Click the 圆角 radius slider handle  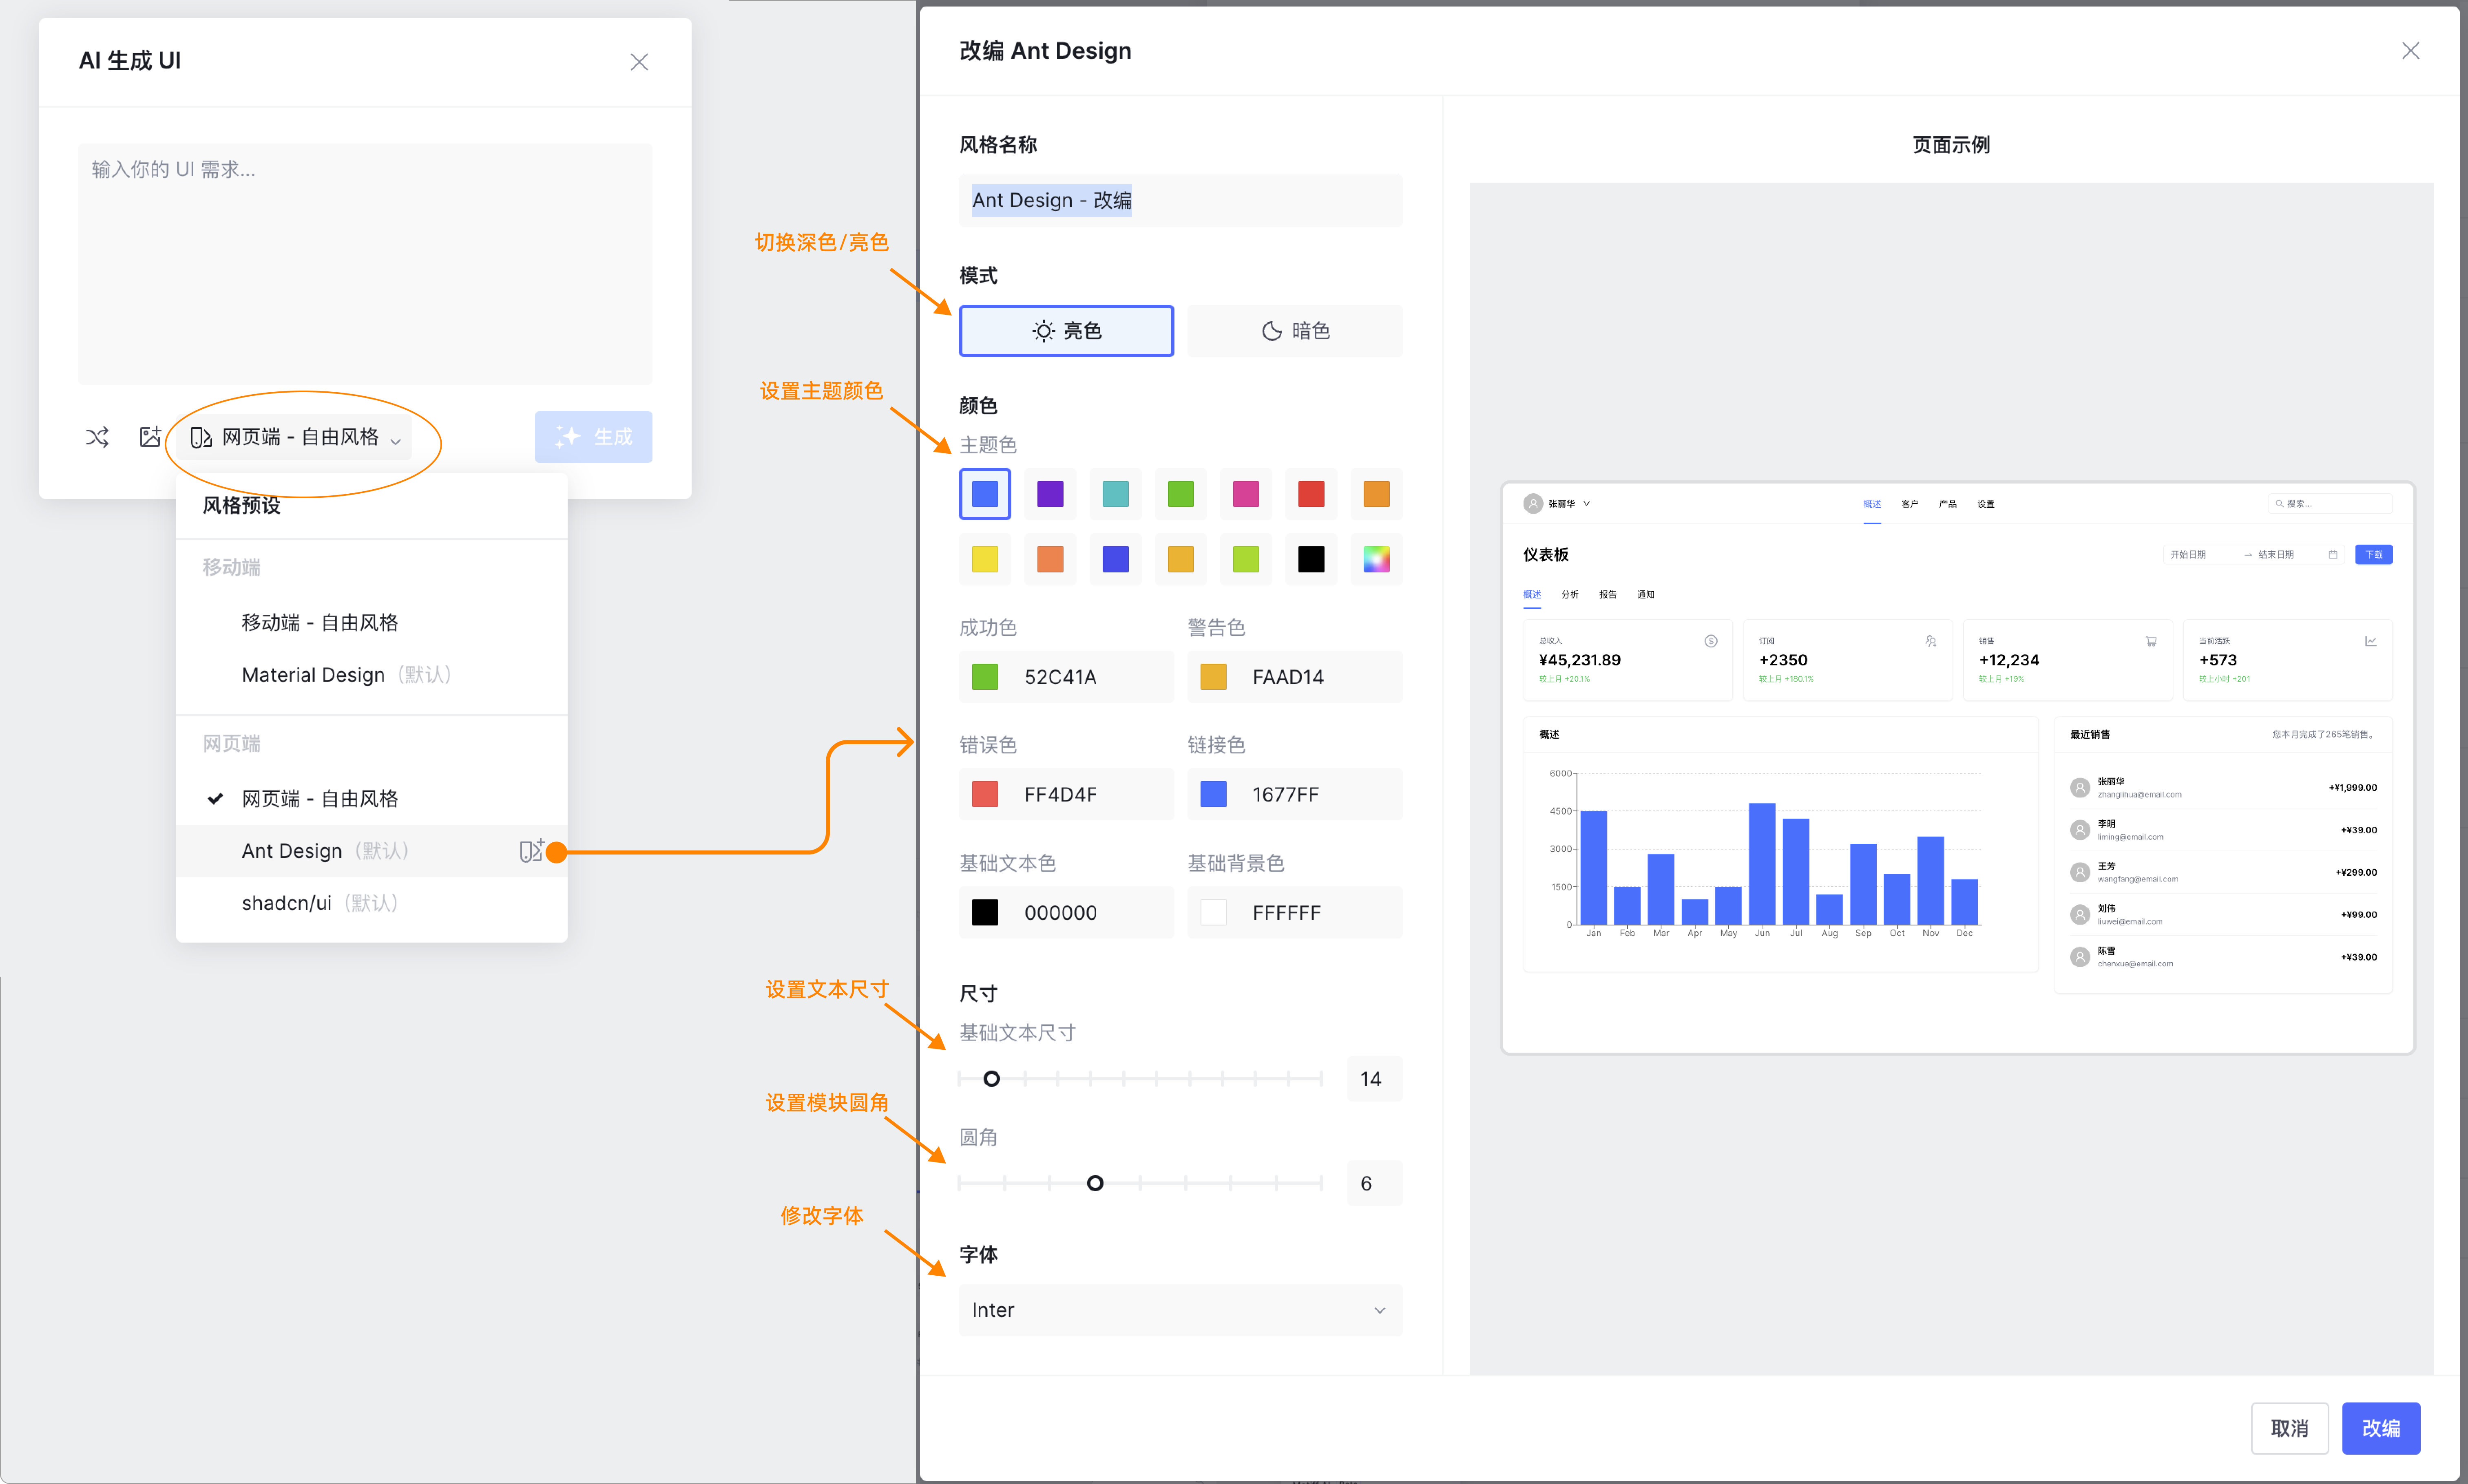pyautogui.click(x=1095, y=1184)
